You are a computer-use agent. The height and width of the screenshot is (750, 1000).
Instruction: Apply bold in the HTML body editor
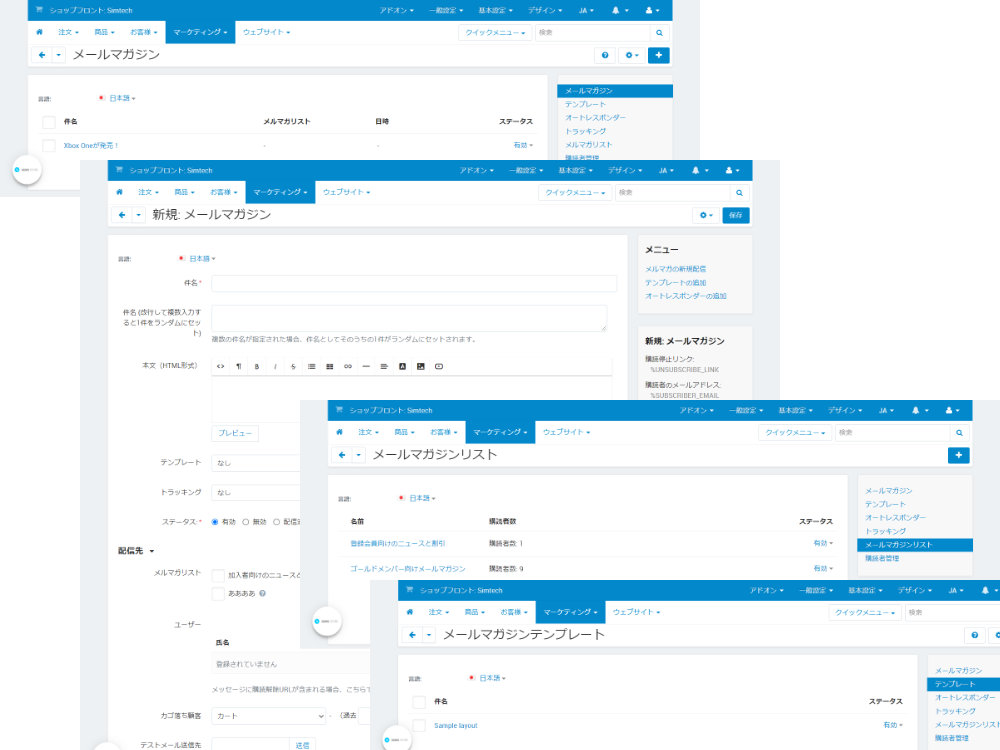(257, 367)
